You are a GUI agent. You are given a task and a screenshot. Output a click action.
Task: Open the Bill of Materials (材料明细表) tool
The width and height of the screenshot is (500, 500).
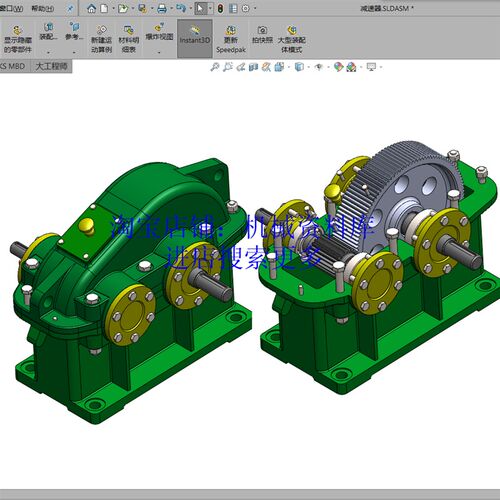coord(129,39)
